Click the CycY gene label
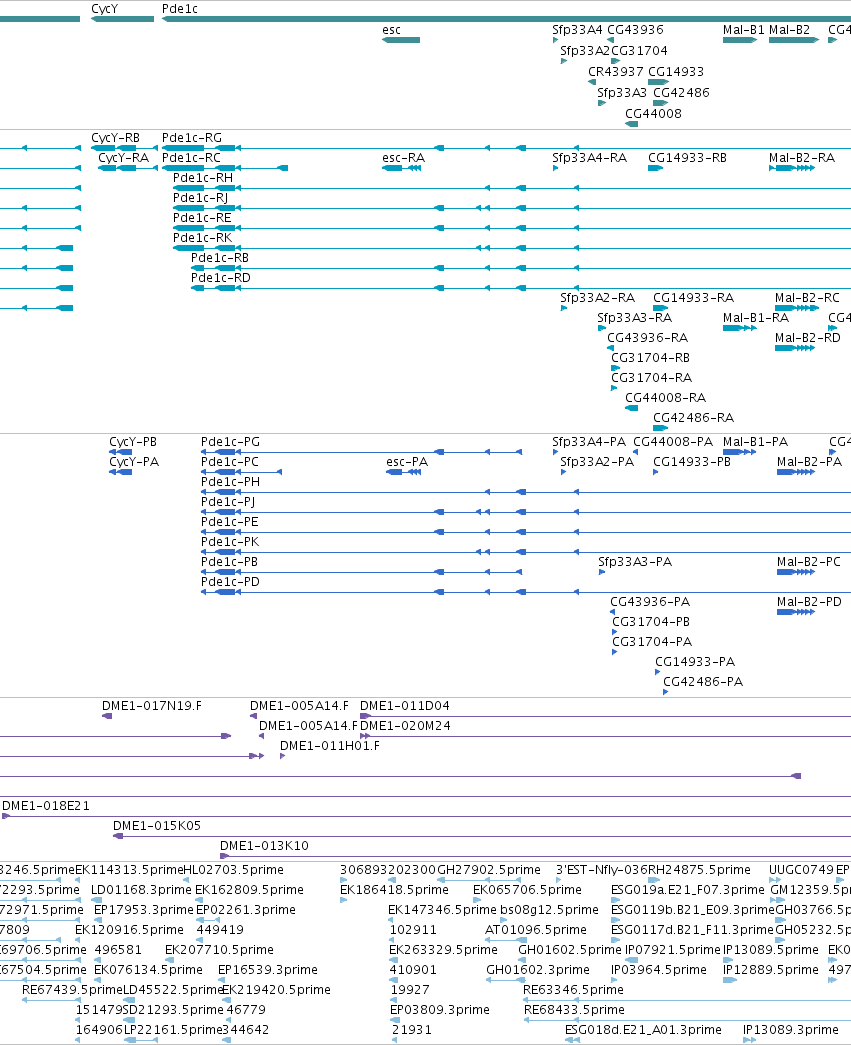The image size is (851, 1045). point(104,9)
